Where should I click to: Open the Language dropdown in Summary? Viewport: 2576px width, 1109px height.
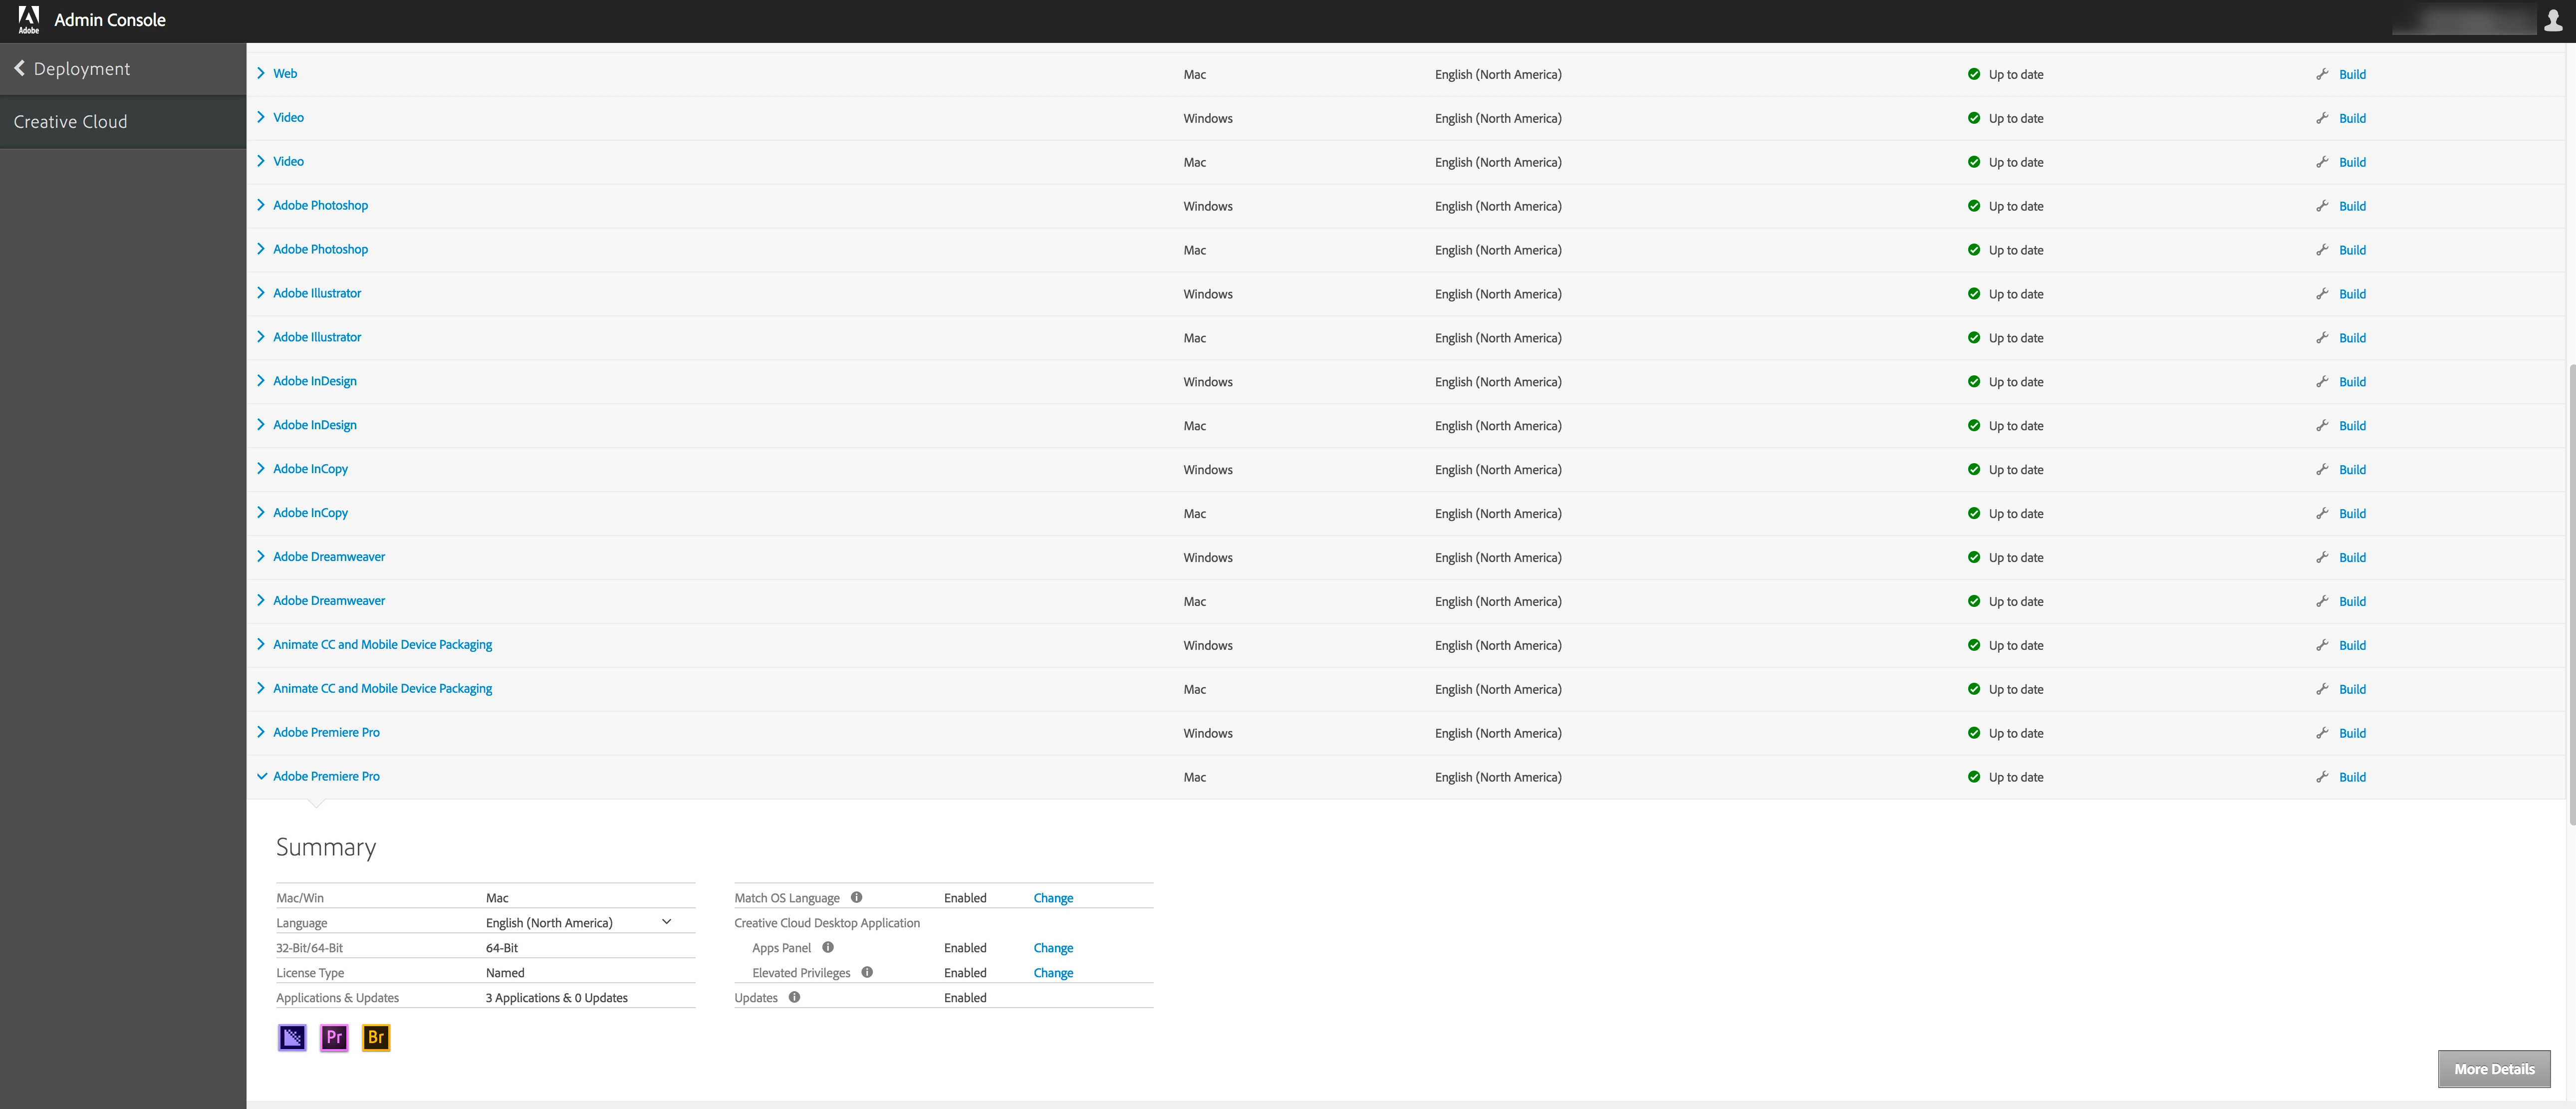pos(666,922)
